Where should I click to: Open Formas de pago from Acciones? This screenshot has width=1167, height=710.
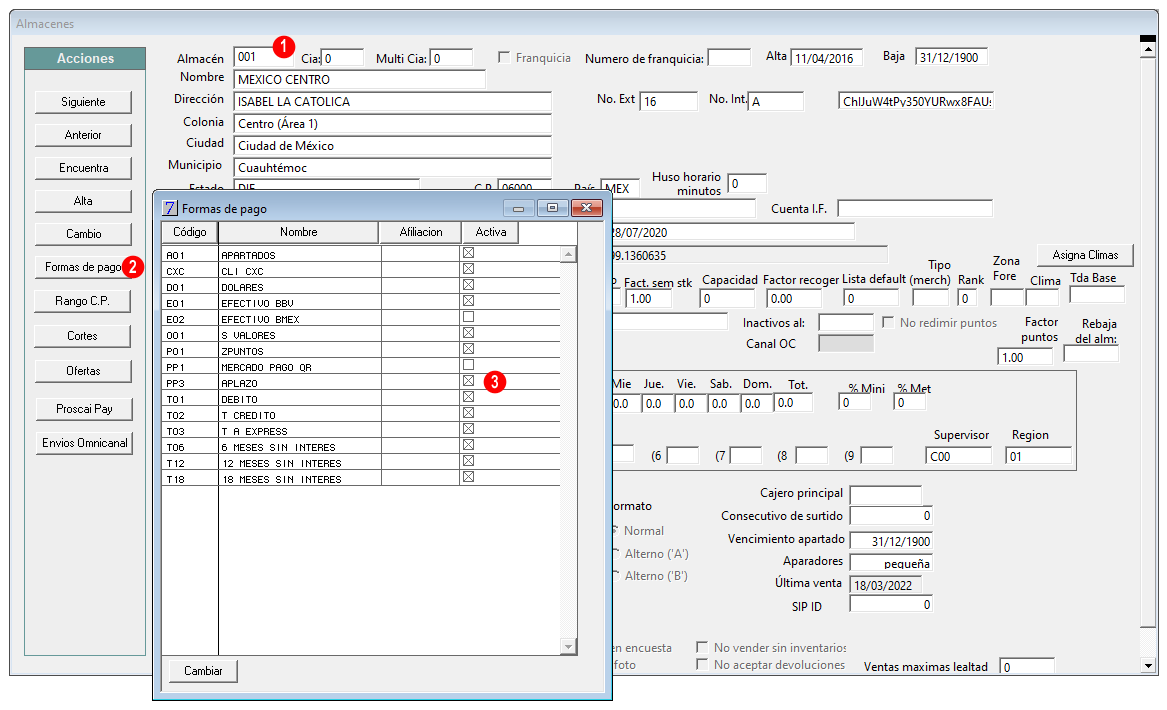[83, 267]
